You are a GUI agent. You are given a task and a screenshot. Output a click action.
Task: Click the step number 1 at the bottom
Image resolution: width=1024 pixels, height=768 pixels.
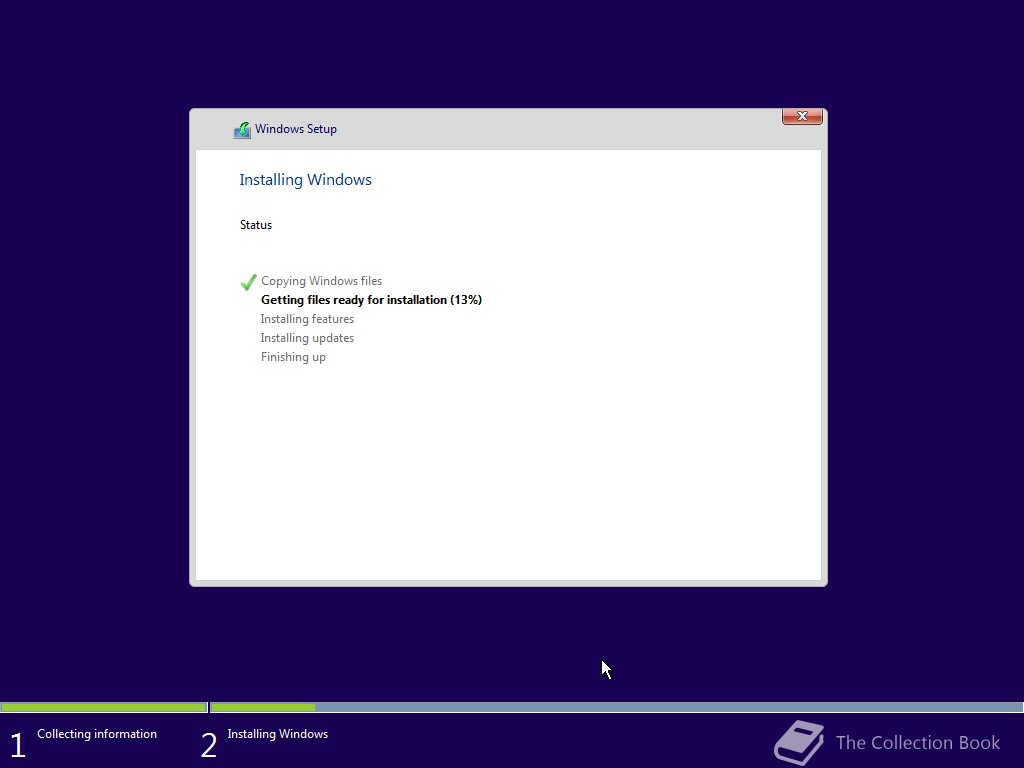(18, 745)
